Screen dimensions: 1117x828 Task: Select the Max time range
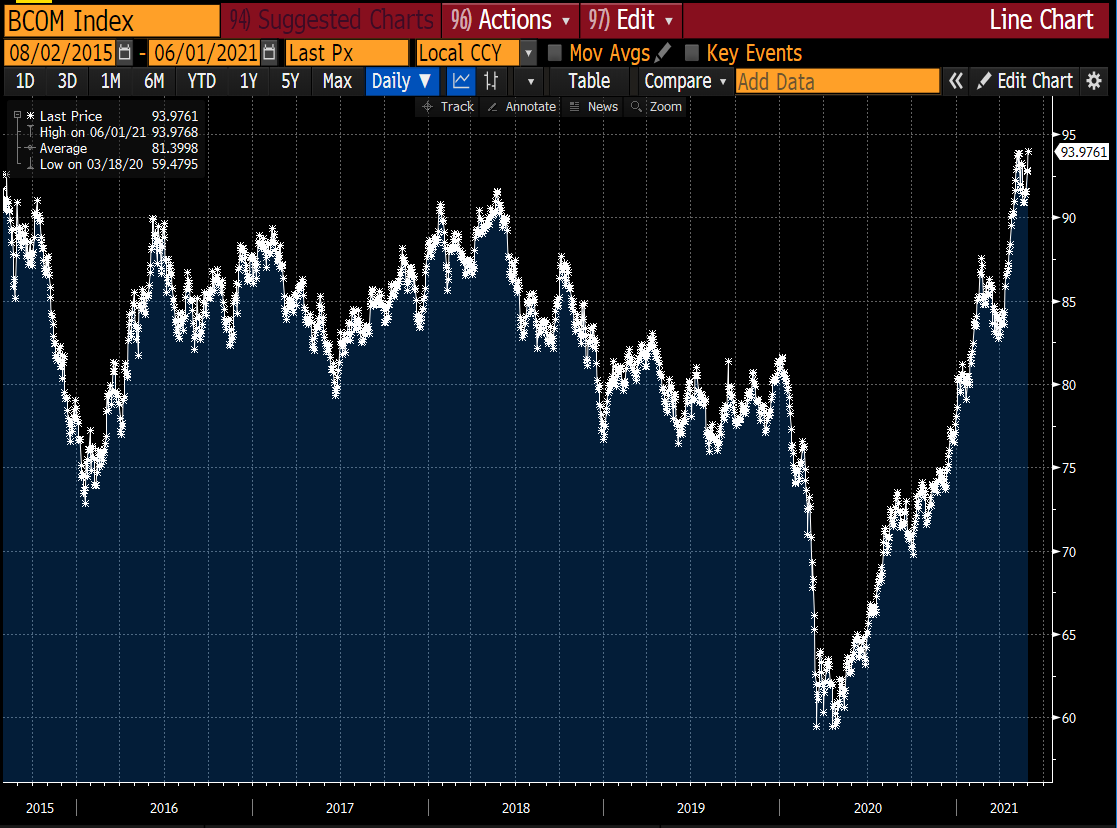(x=337, y=81)
